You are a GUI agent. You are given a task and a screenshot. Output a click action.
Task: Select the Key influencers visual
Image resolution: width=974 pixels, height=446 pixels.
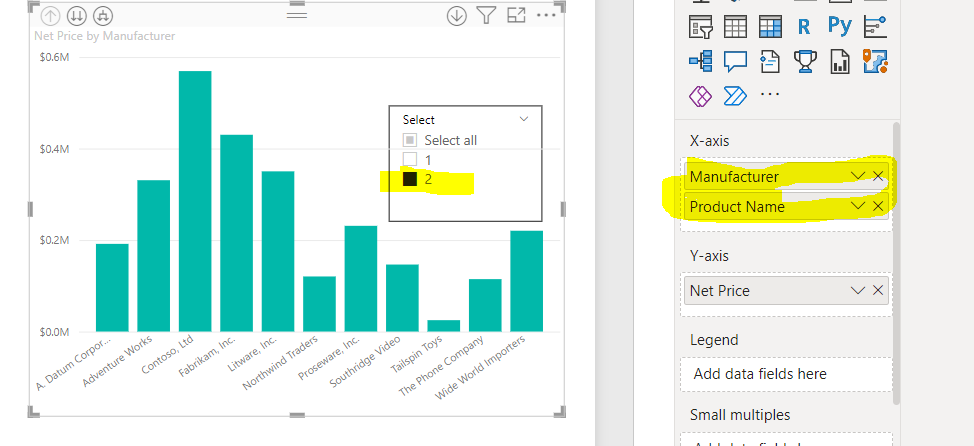pyautogui.click(x=875, y=27)
